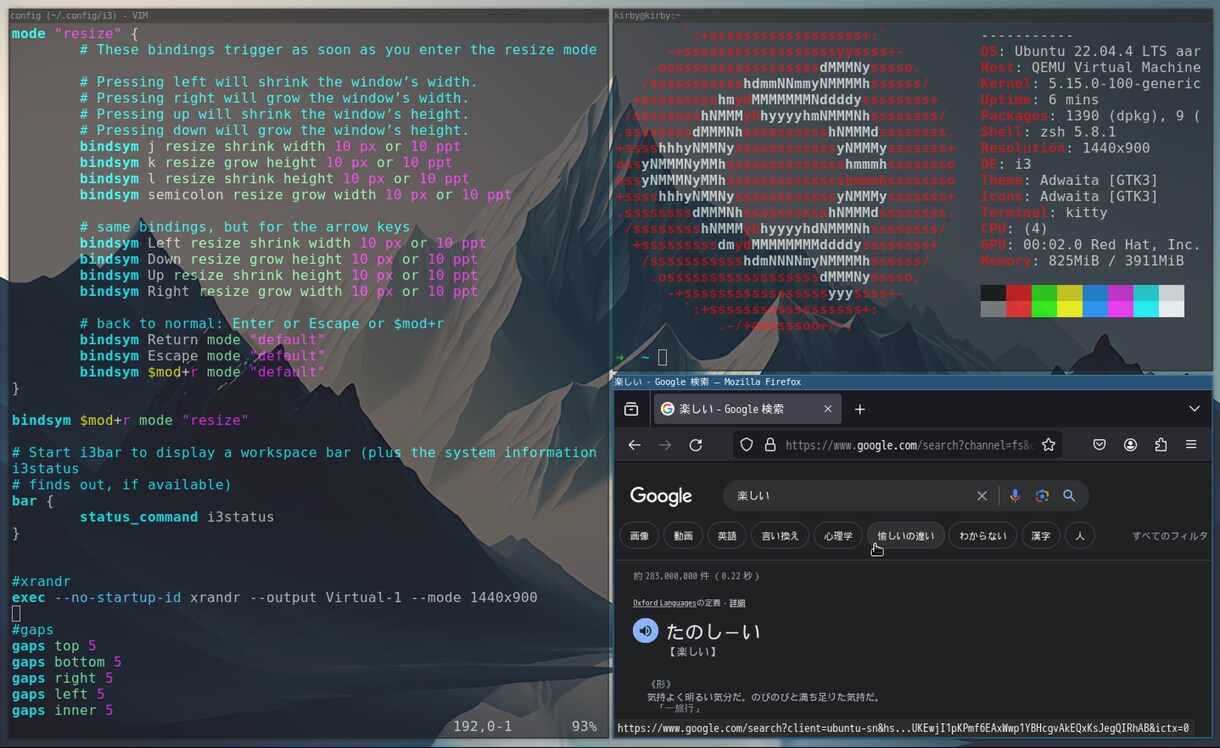Open the 詳細 link
Image resolution: width=1220 pixels, height=748 pixels.
(737, 603)
